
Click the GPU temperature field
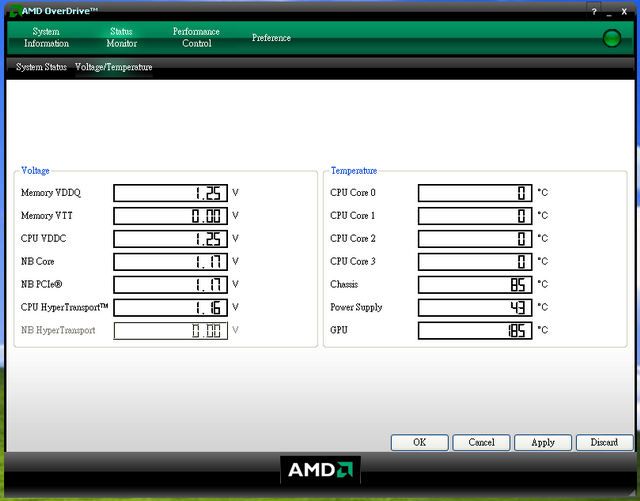pyautogui.click(x=475, y=331)
